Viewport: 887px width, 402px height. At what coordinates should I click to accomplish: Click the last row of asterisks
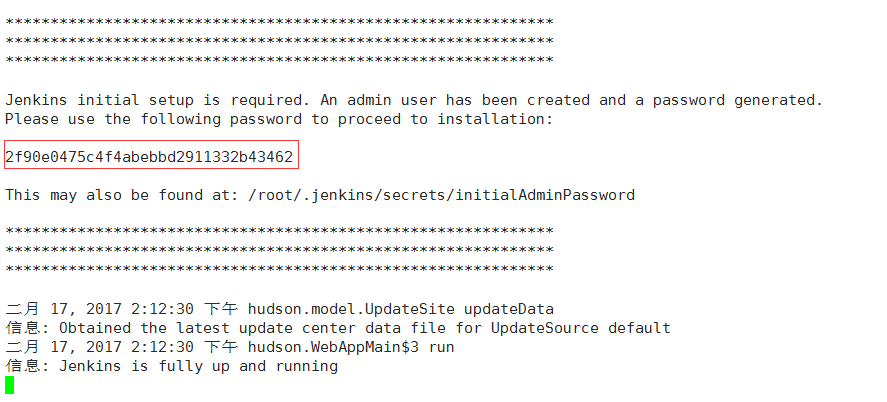279,268
